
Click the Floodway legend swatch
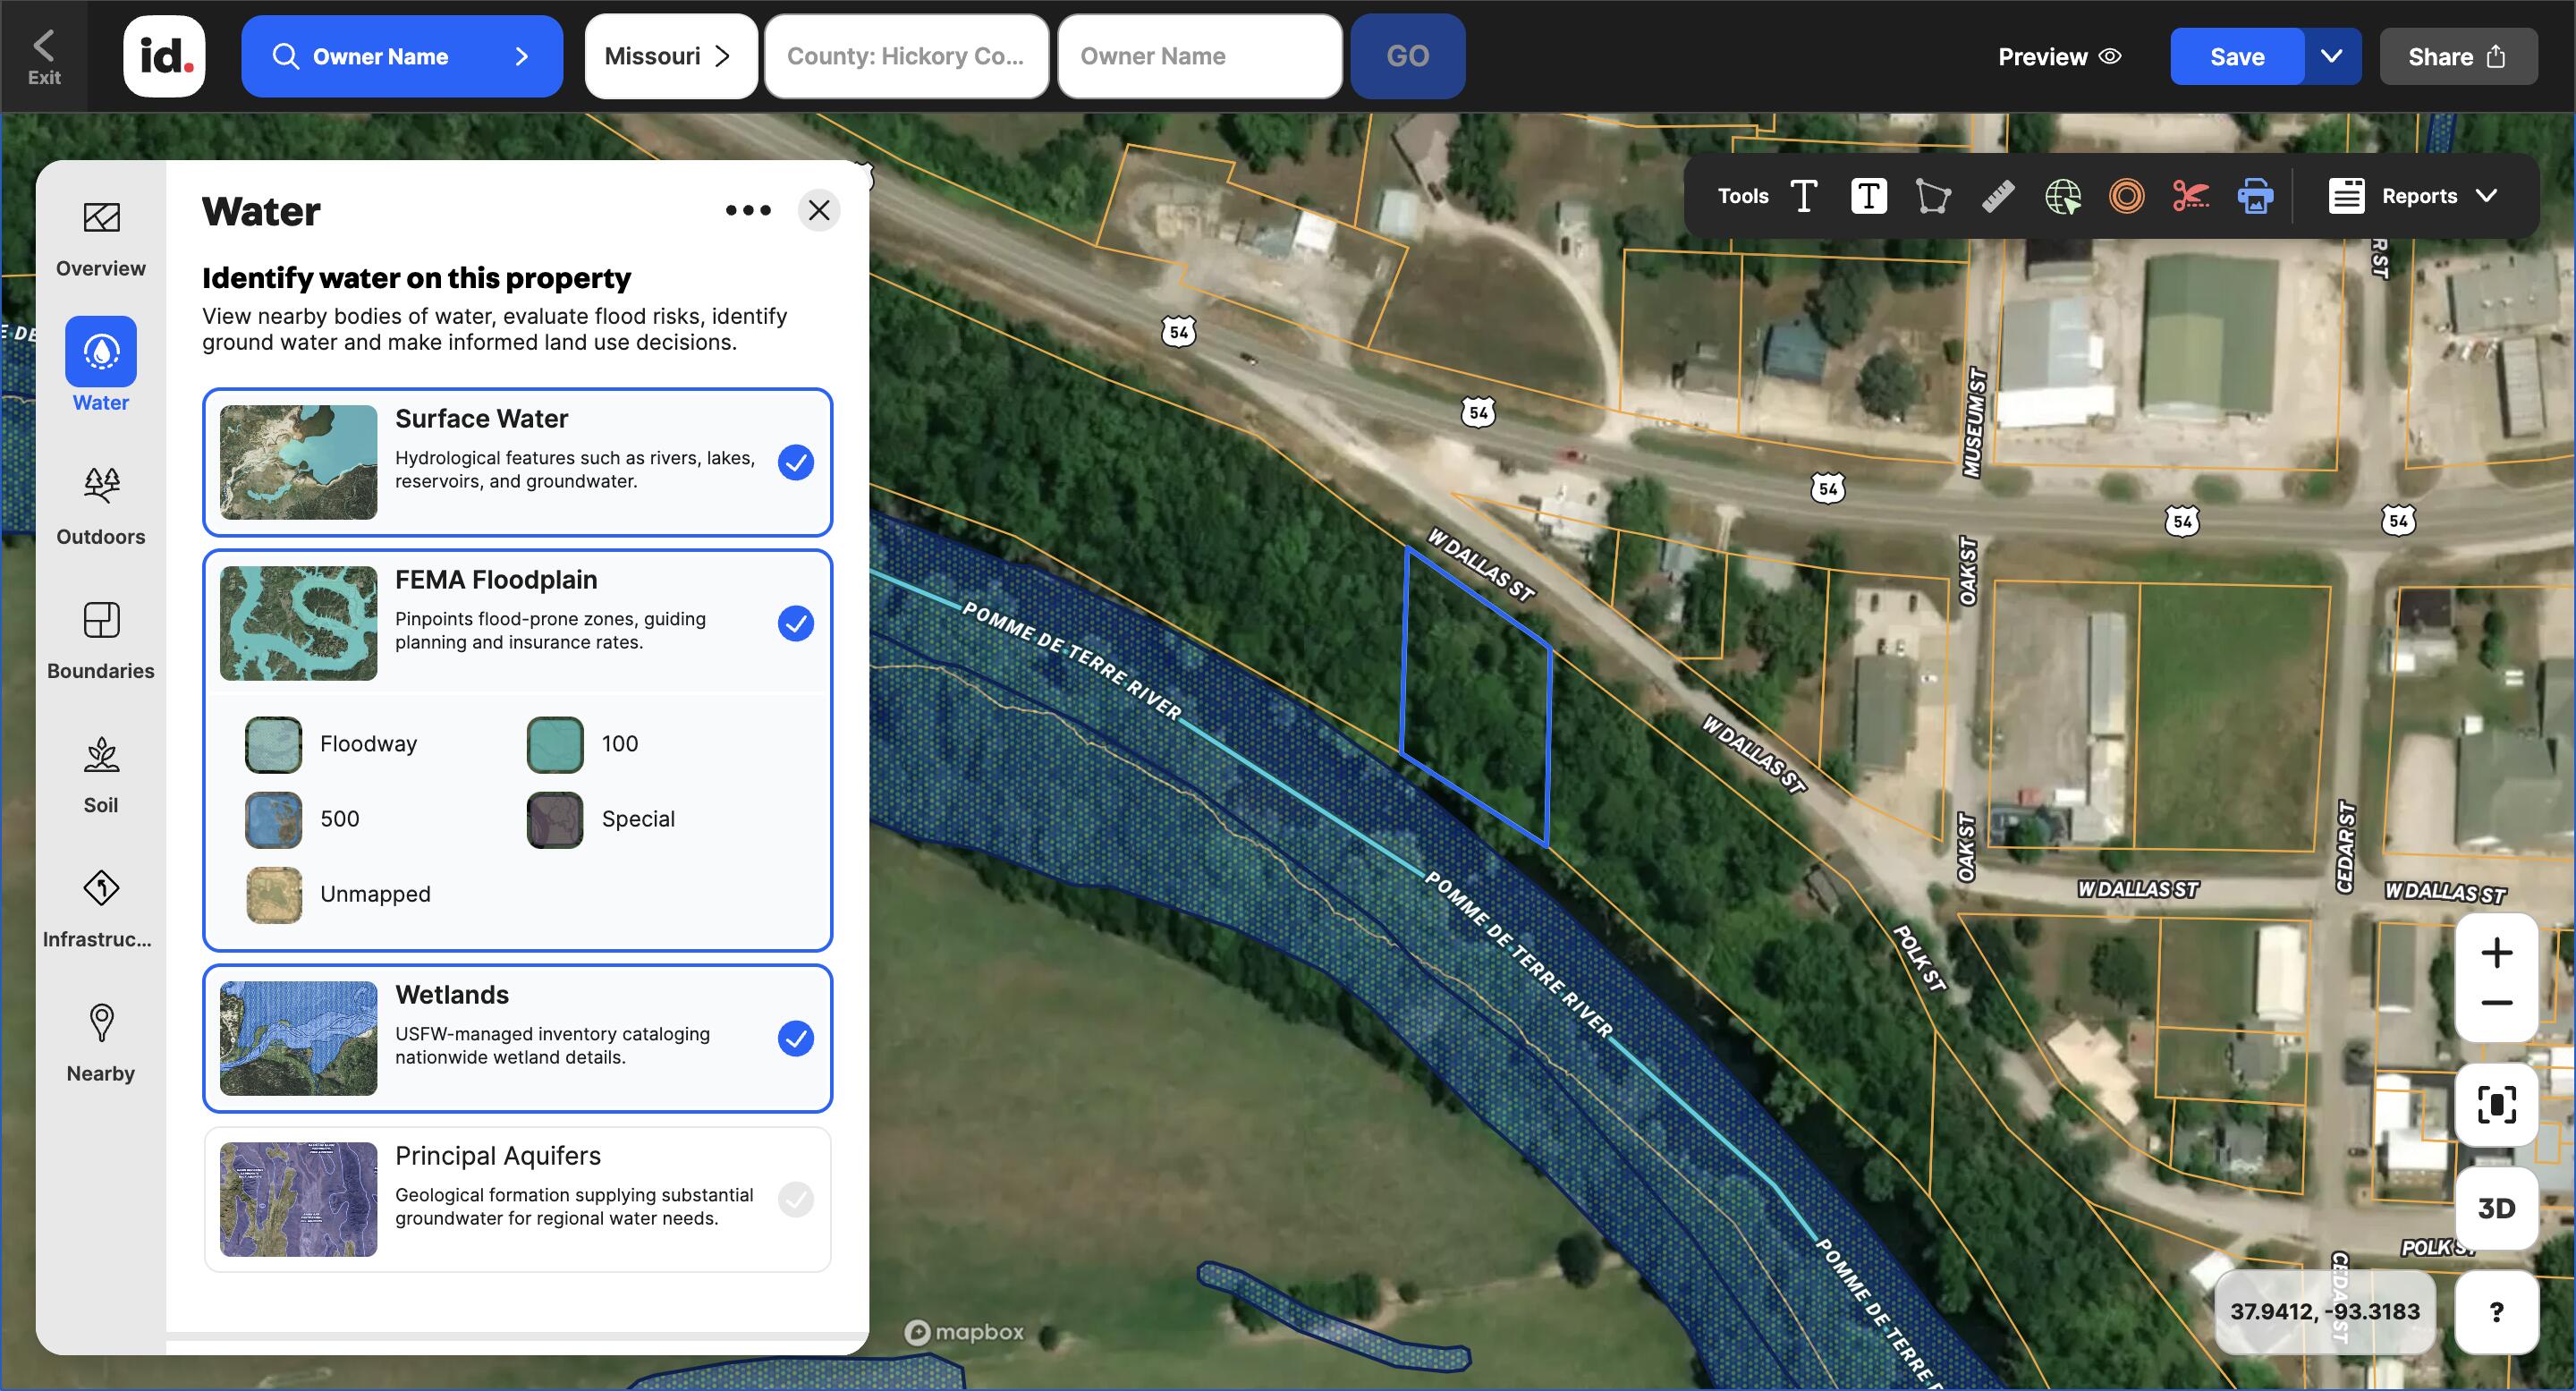point(273,744)
